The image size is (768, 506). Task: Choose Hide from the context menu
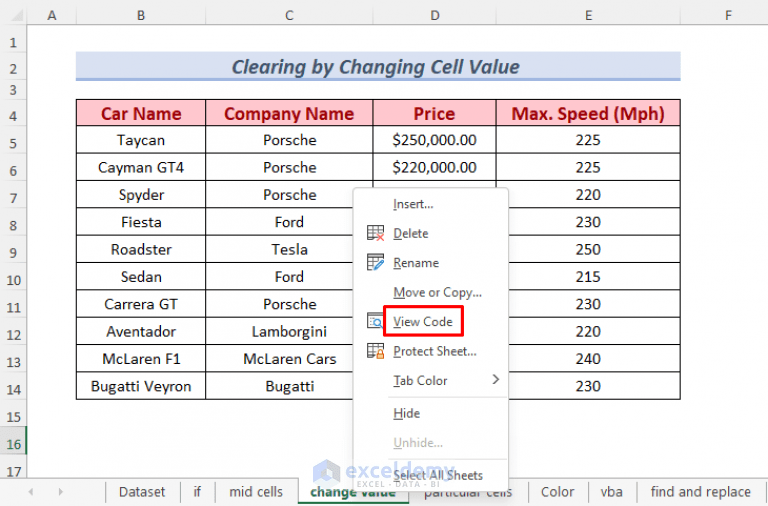[x=431, y=413]
